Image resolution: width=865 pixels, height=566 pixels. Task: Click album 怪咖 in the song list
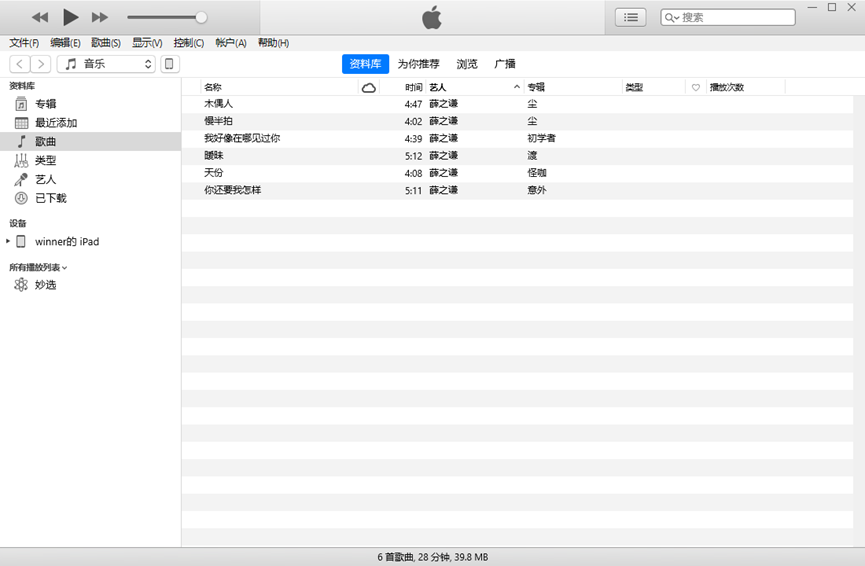point(537,173)
